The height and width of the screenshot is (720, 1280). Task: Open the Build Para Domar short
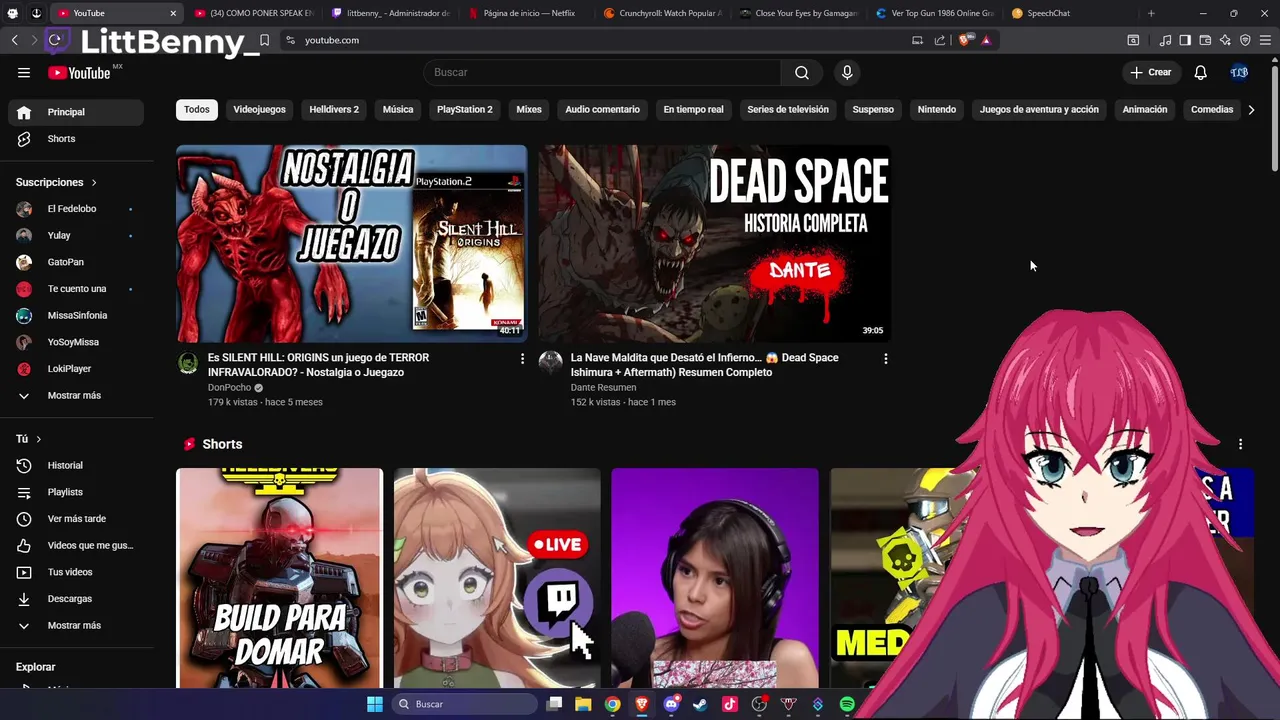tap(279, 578)
